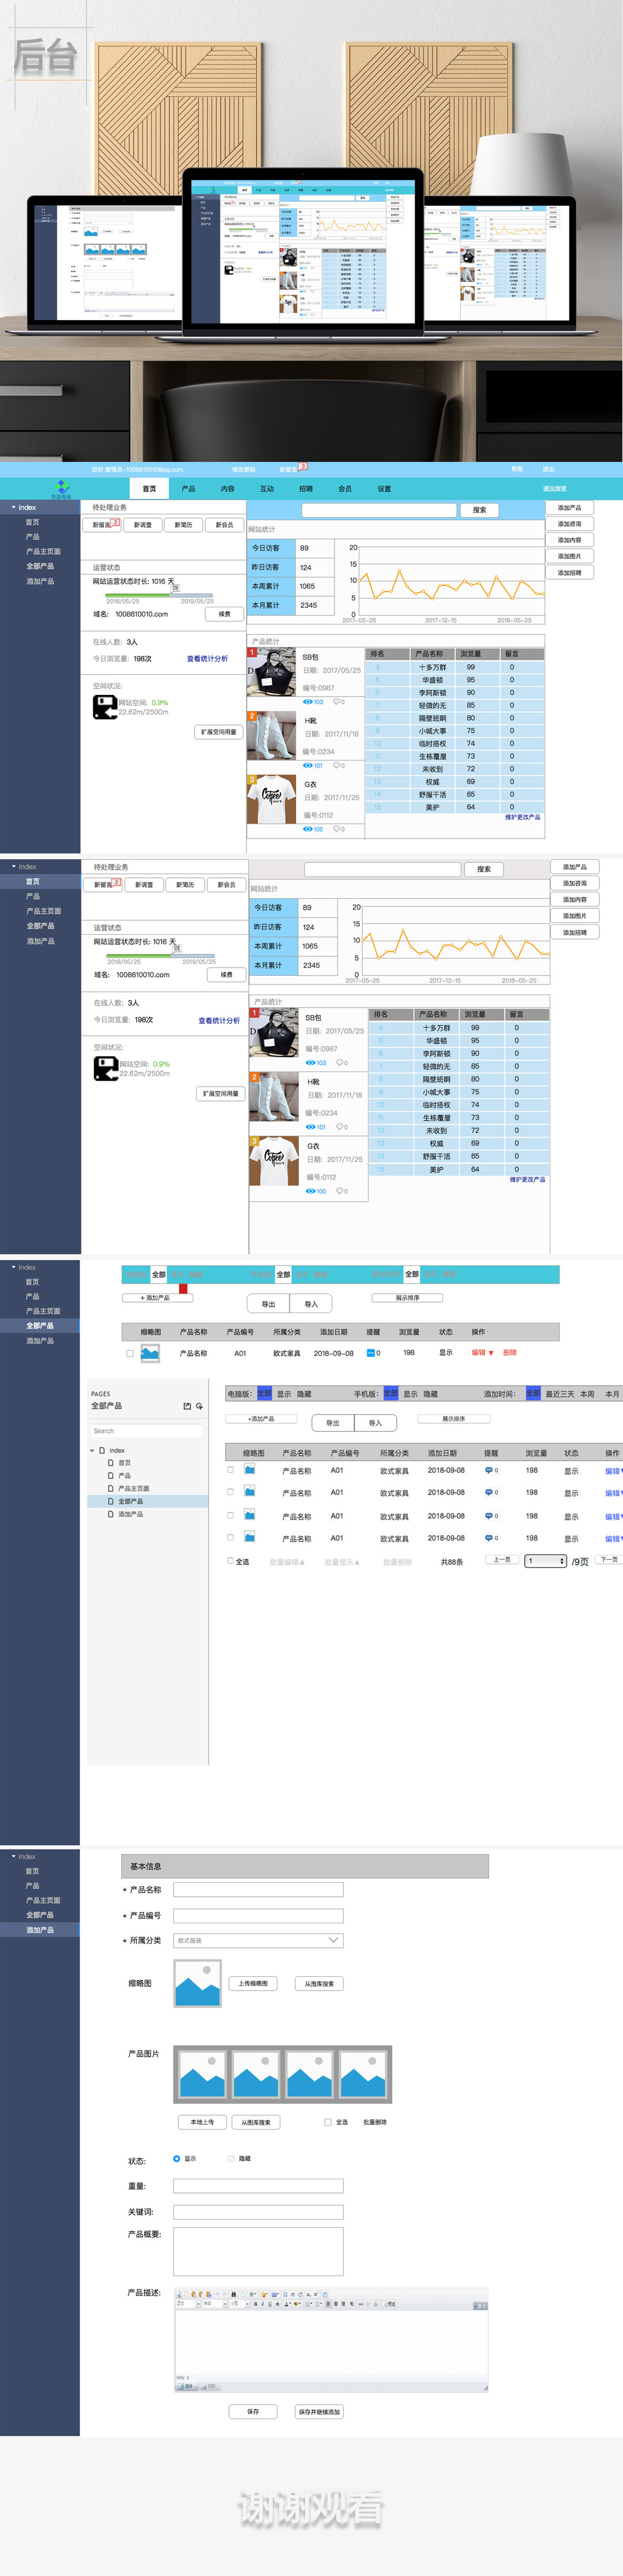The image size is (623, 2576).
Task: Click the add-page icon in the PAGES panel header
Action: click(199, 1406)
